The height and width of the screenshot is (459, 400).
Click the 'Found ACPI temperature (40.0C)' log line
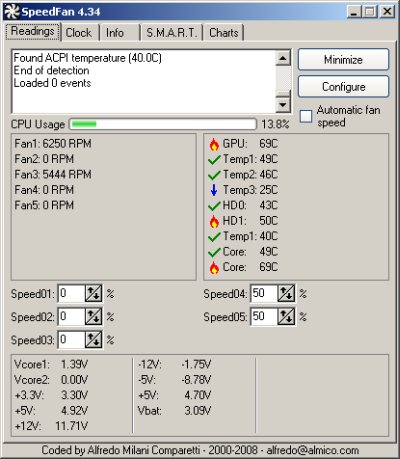(x=88, y=58)
